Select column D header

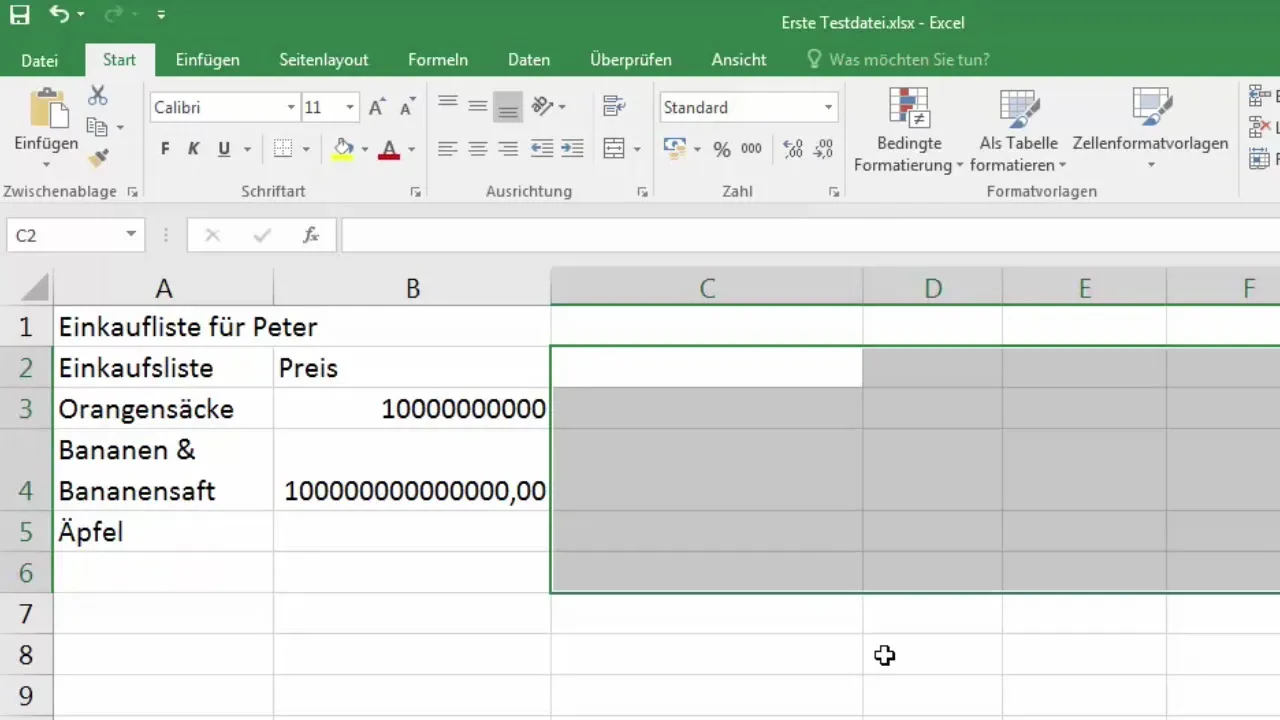click(933, 289)
